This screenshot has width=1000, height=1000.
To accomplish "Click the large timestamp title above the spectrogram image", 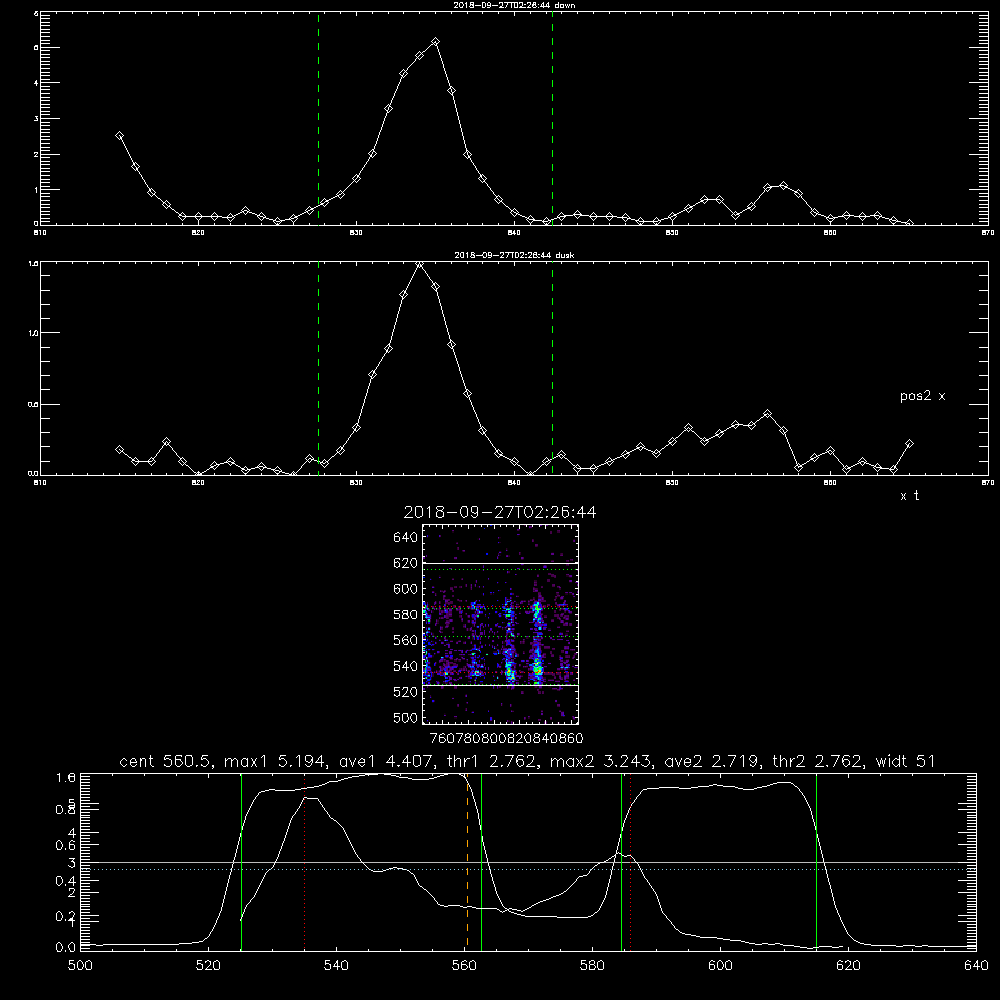I will point(500,512).
